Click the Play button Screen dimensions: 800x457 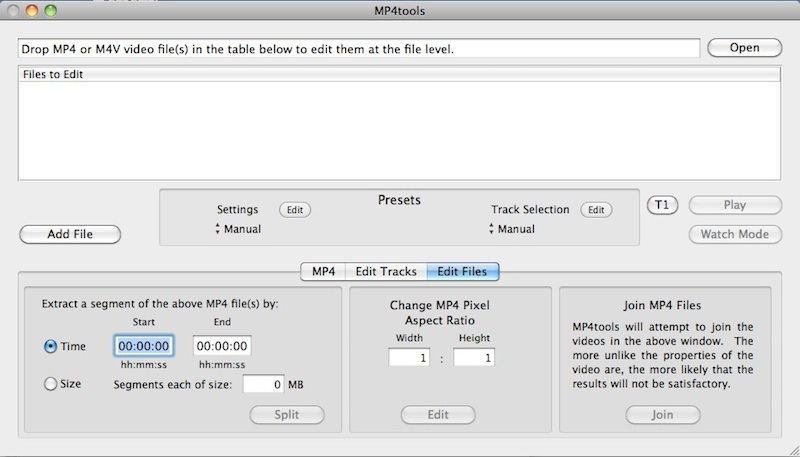734,205
